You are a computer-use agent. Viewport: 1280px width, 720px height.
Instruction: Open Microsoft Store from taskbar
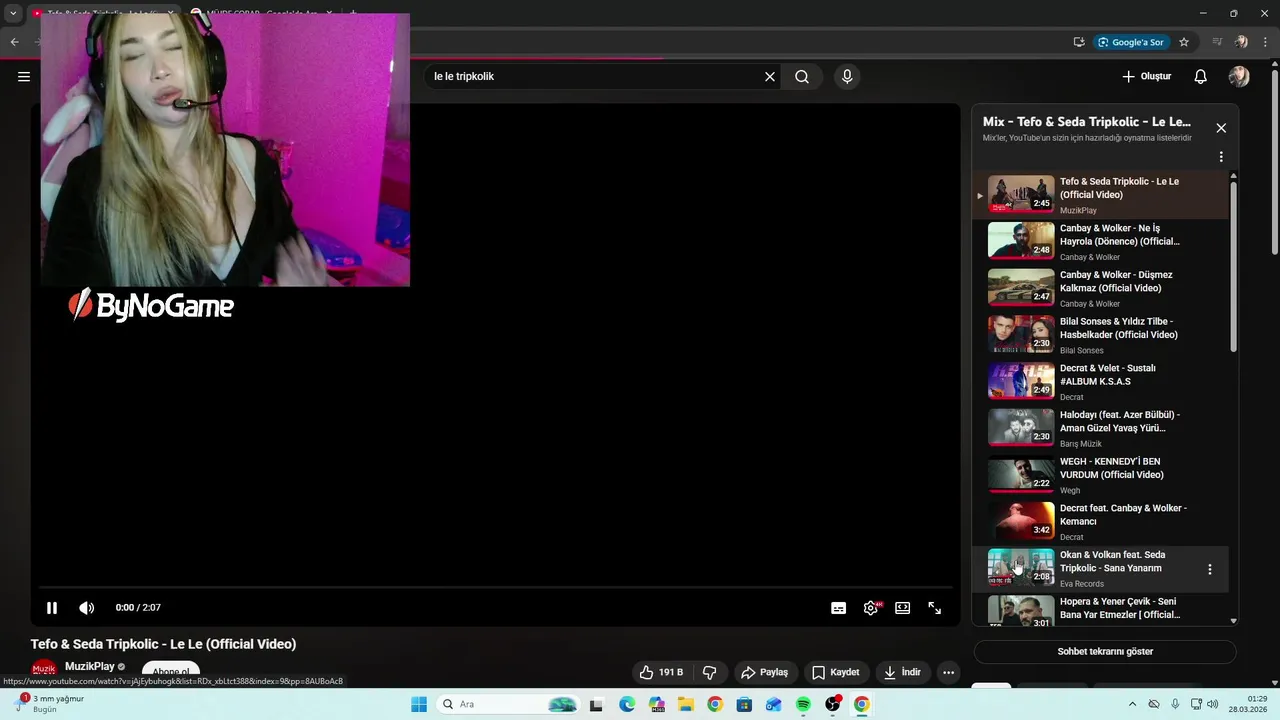click(x=744, y=704)
